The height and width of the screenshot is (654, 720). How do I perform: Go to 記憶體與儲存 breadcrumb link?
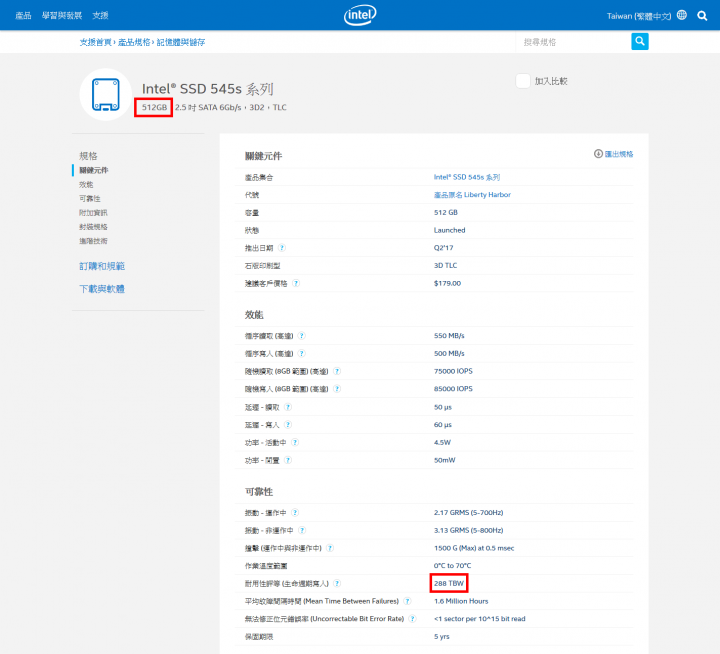coord(181,42)
